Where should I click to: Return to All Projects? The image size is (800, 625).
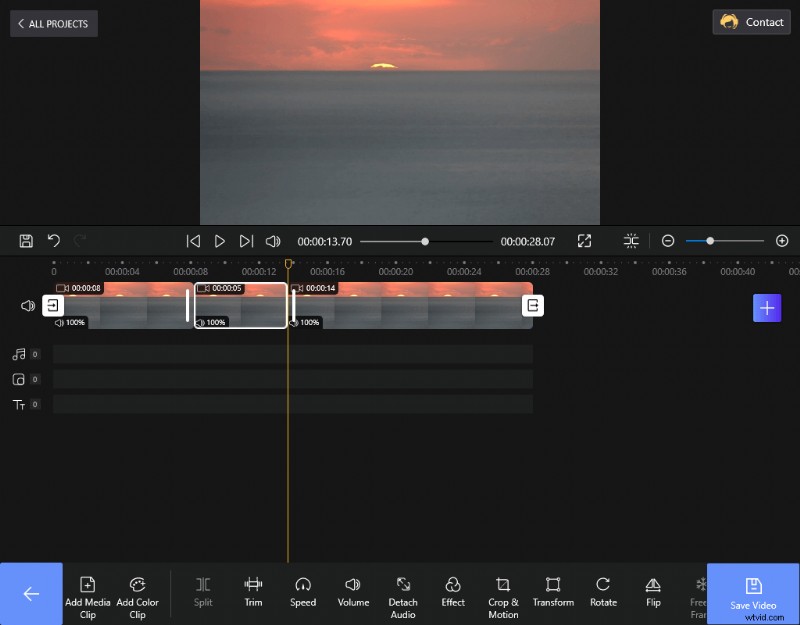click(53, 23)
